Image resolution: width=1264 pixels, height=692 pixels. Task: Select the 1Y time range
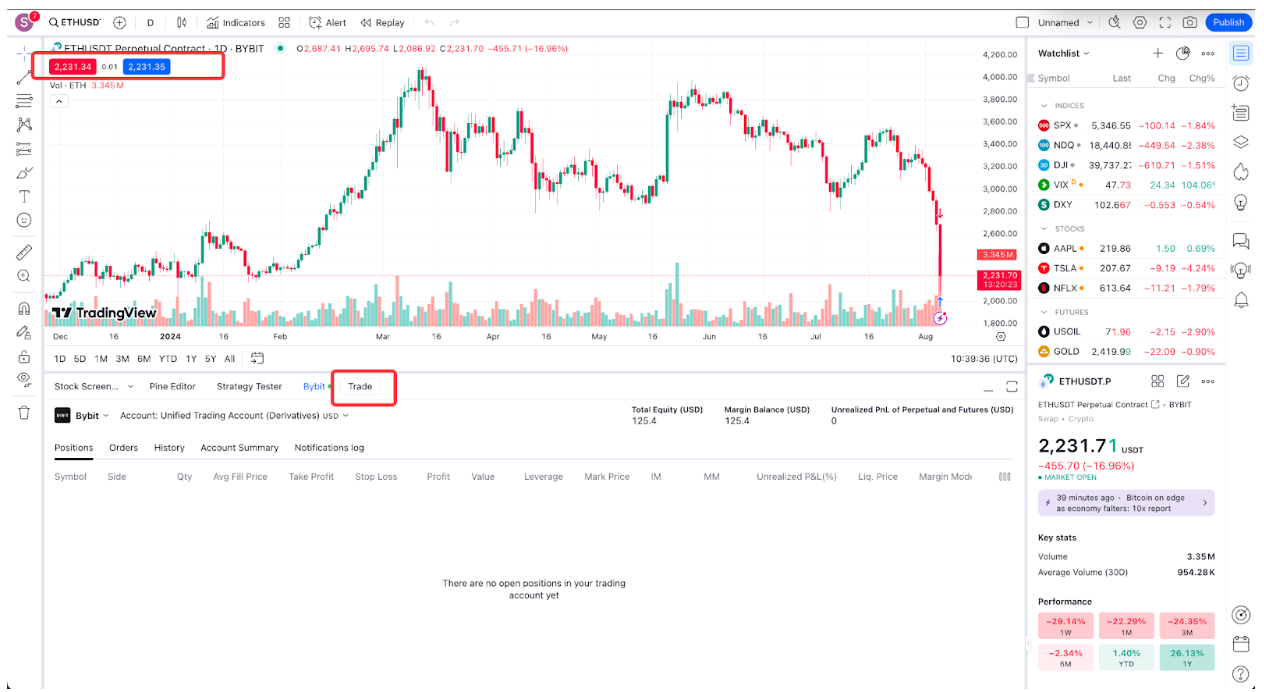[x=191, y=359]
